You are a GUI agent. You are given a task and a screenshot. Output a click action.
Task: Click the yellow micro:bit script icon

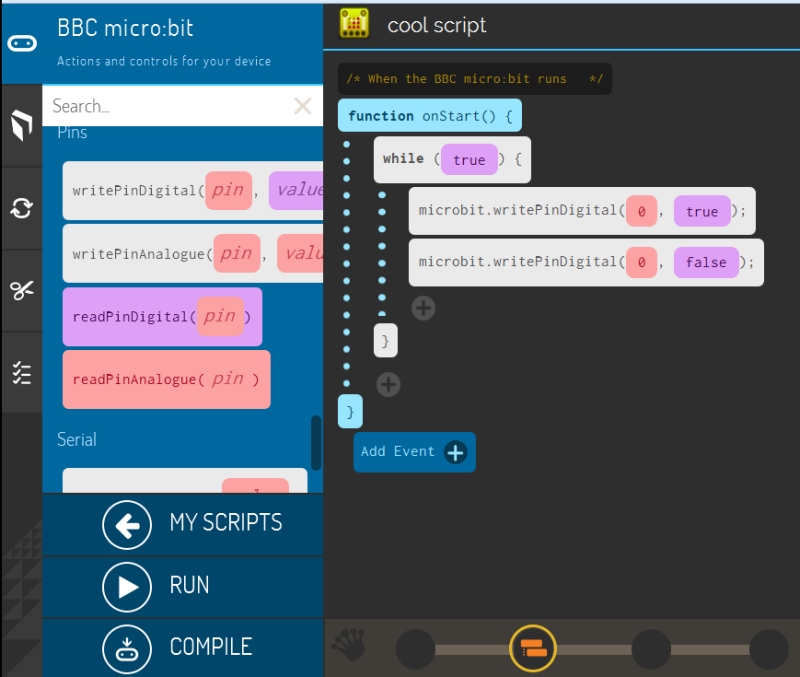coord(353,24)
